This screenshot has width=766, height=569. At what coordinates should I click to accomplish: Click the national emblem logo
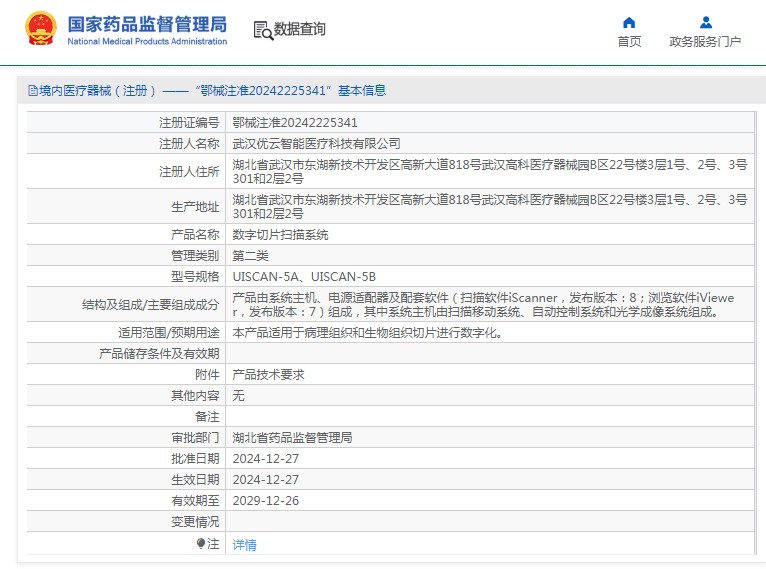[41, 28]
